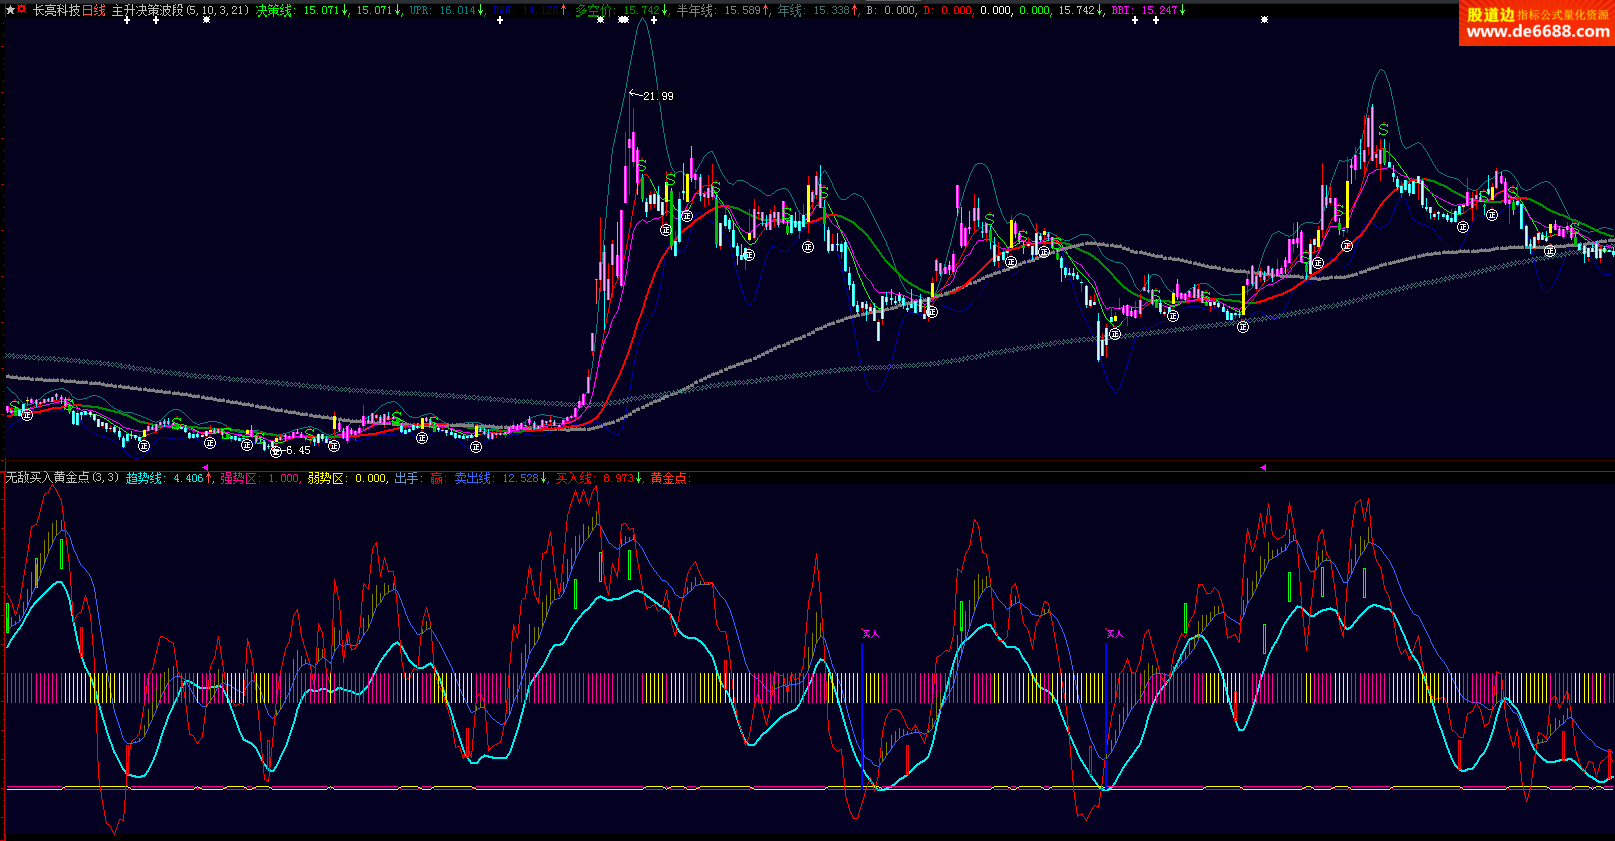
Task: Click the 6.45 low price label
Action: tap(295, 450)
